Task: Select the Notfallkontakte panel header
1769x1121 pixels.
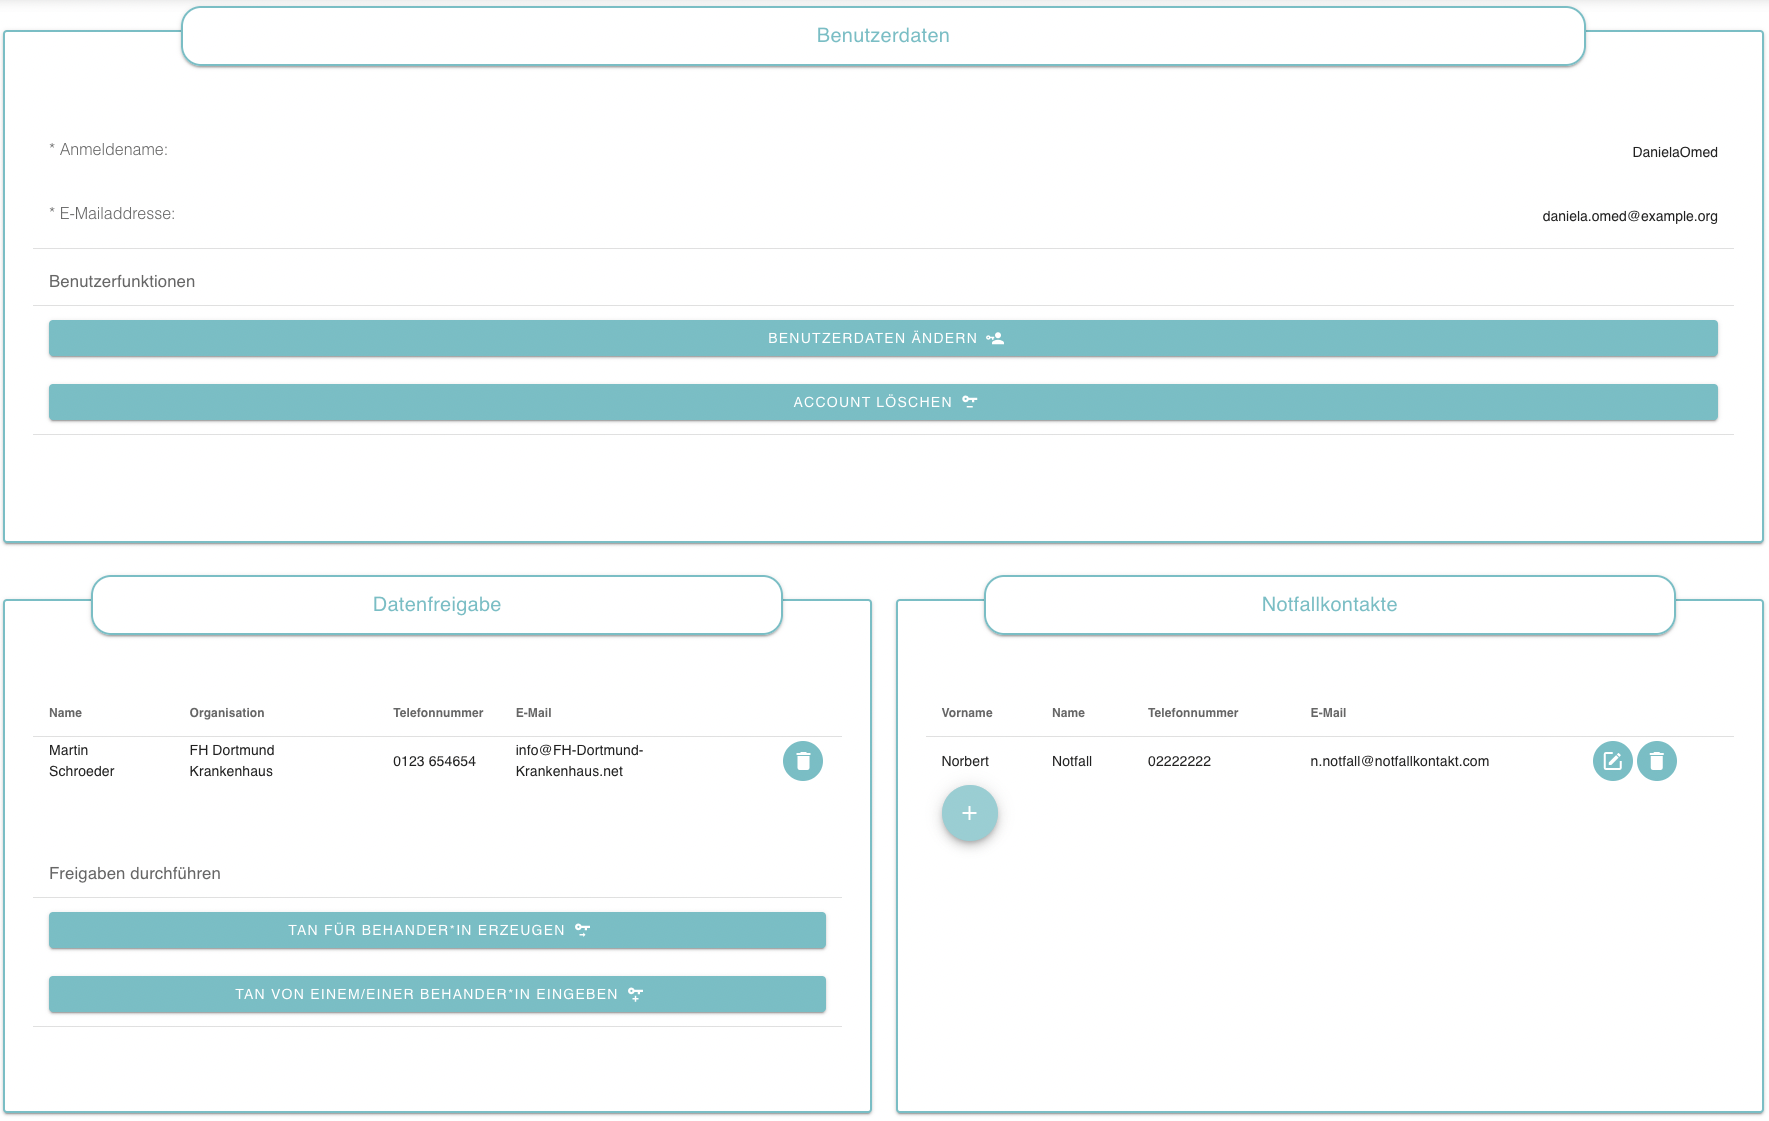Action: pos(1329,605)
